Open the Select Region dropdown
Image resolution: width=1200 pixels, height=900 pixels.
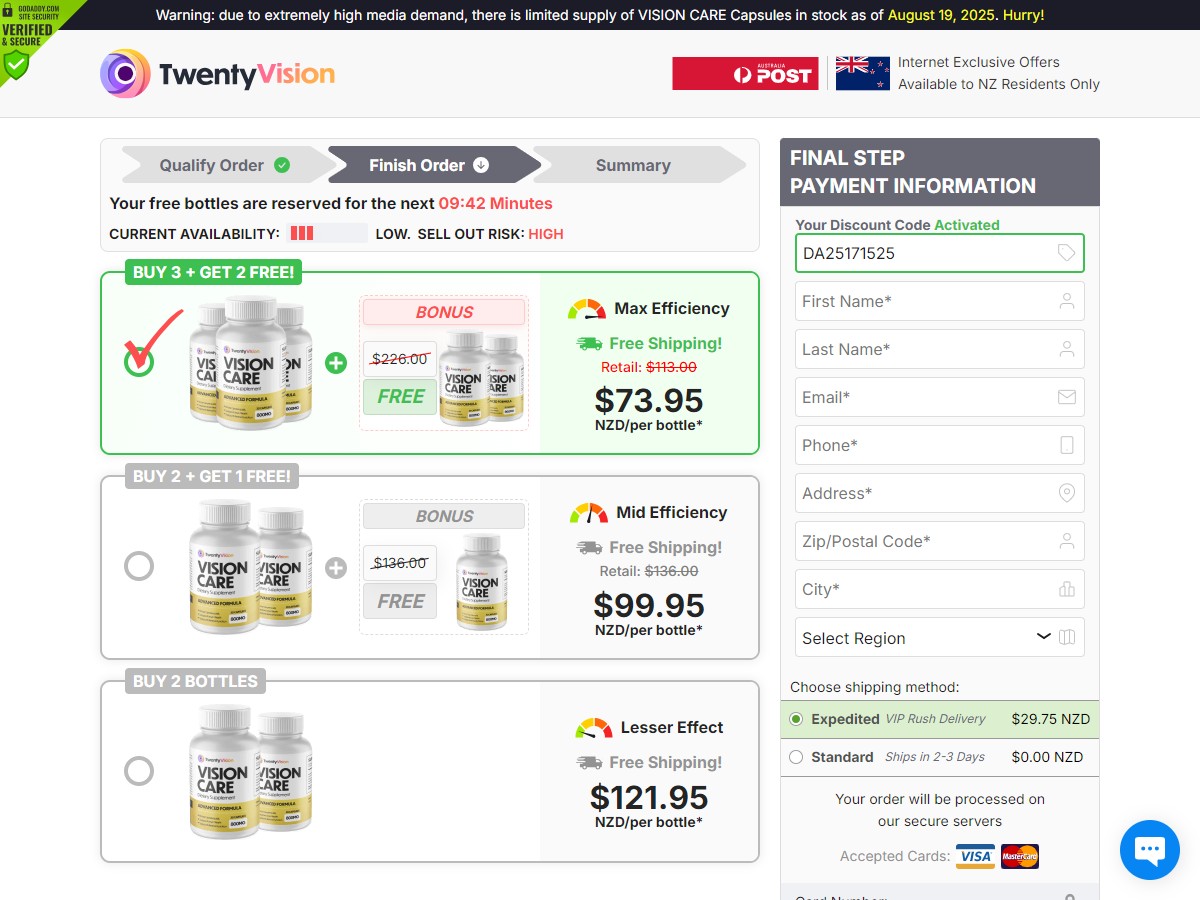[x=940, y=638]
